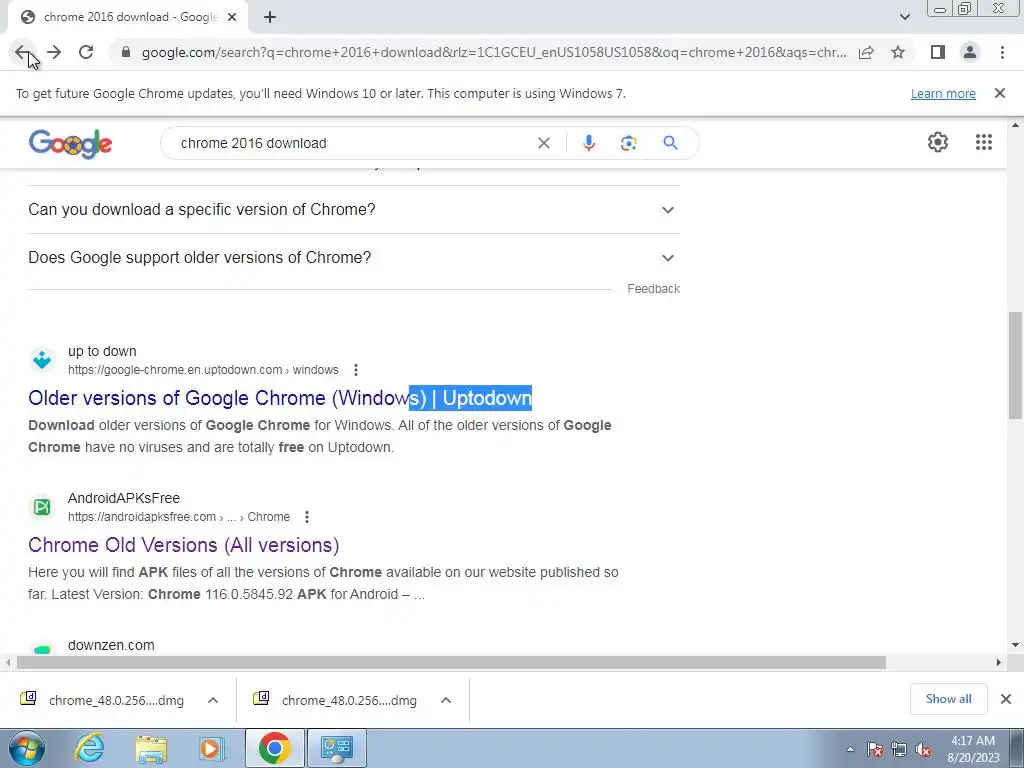Image resolution: width=1024 pixels, height=768 pixels.
Task: Clear the search query with the X
Action: (543, 143)
